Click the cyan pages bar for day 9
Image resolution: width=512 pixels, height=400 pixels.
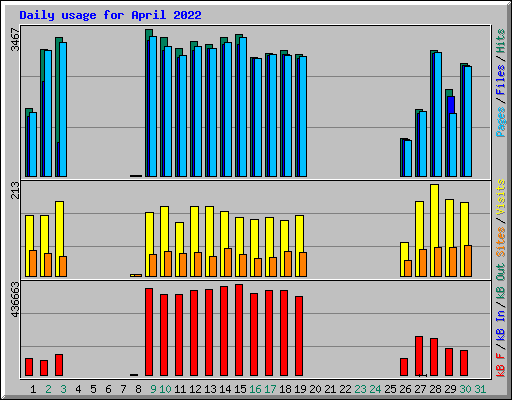153,107
